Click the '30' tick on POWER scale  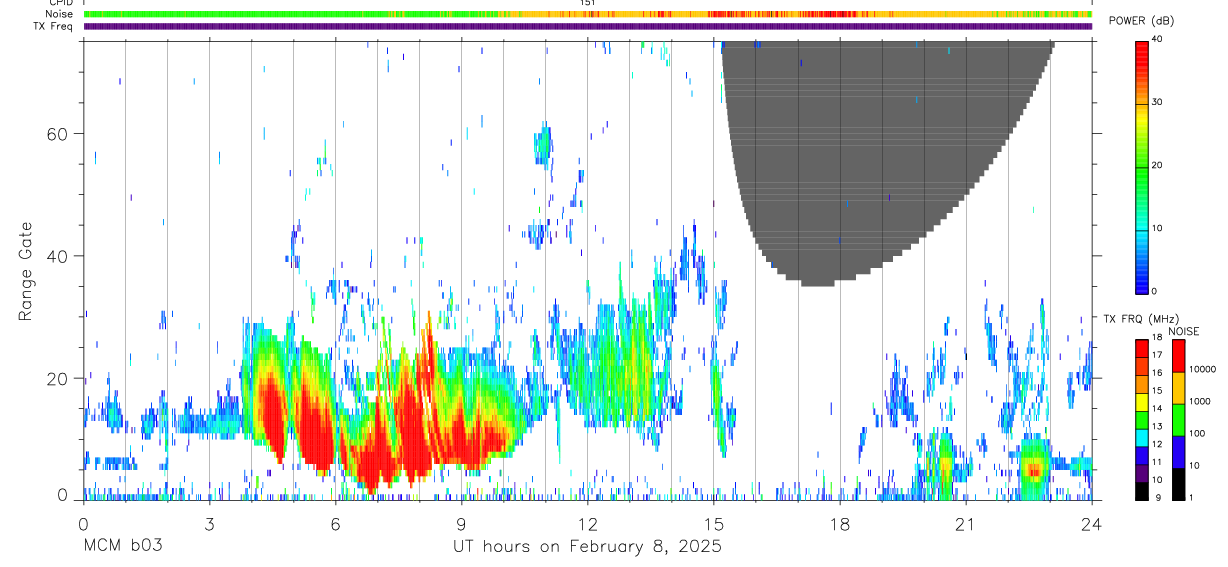1157,102
